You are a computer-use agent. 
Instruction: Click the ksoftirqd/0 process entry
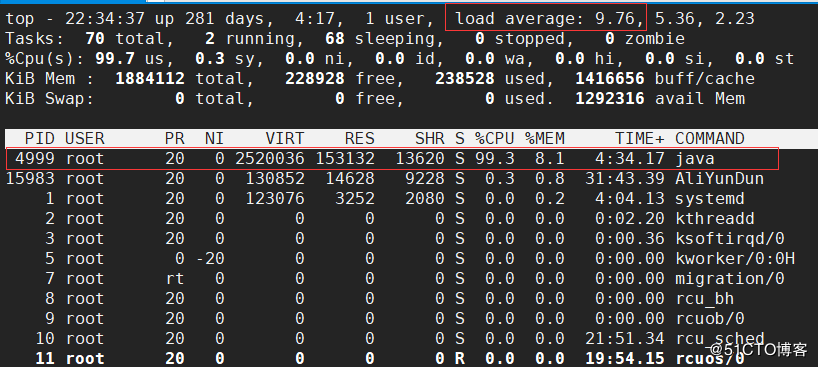pos(730,239)
